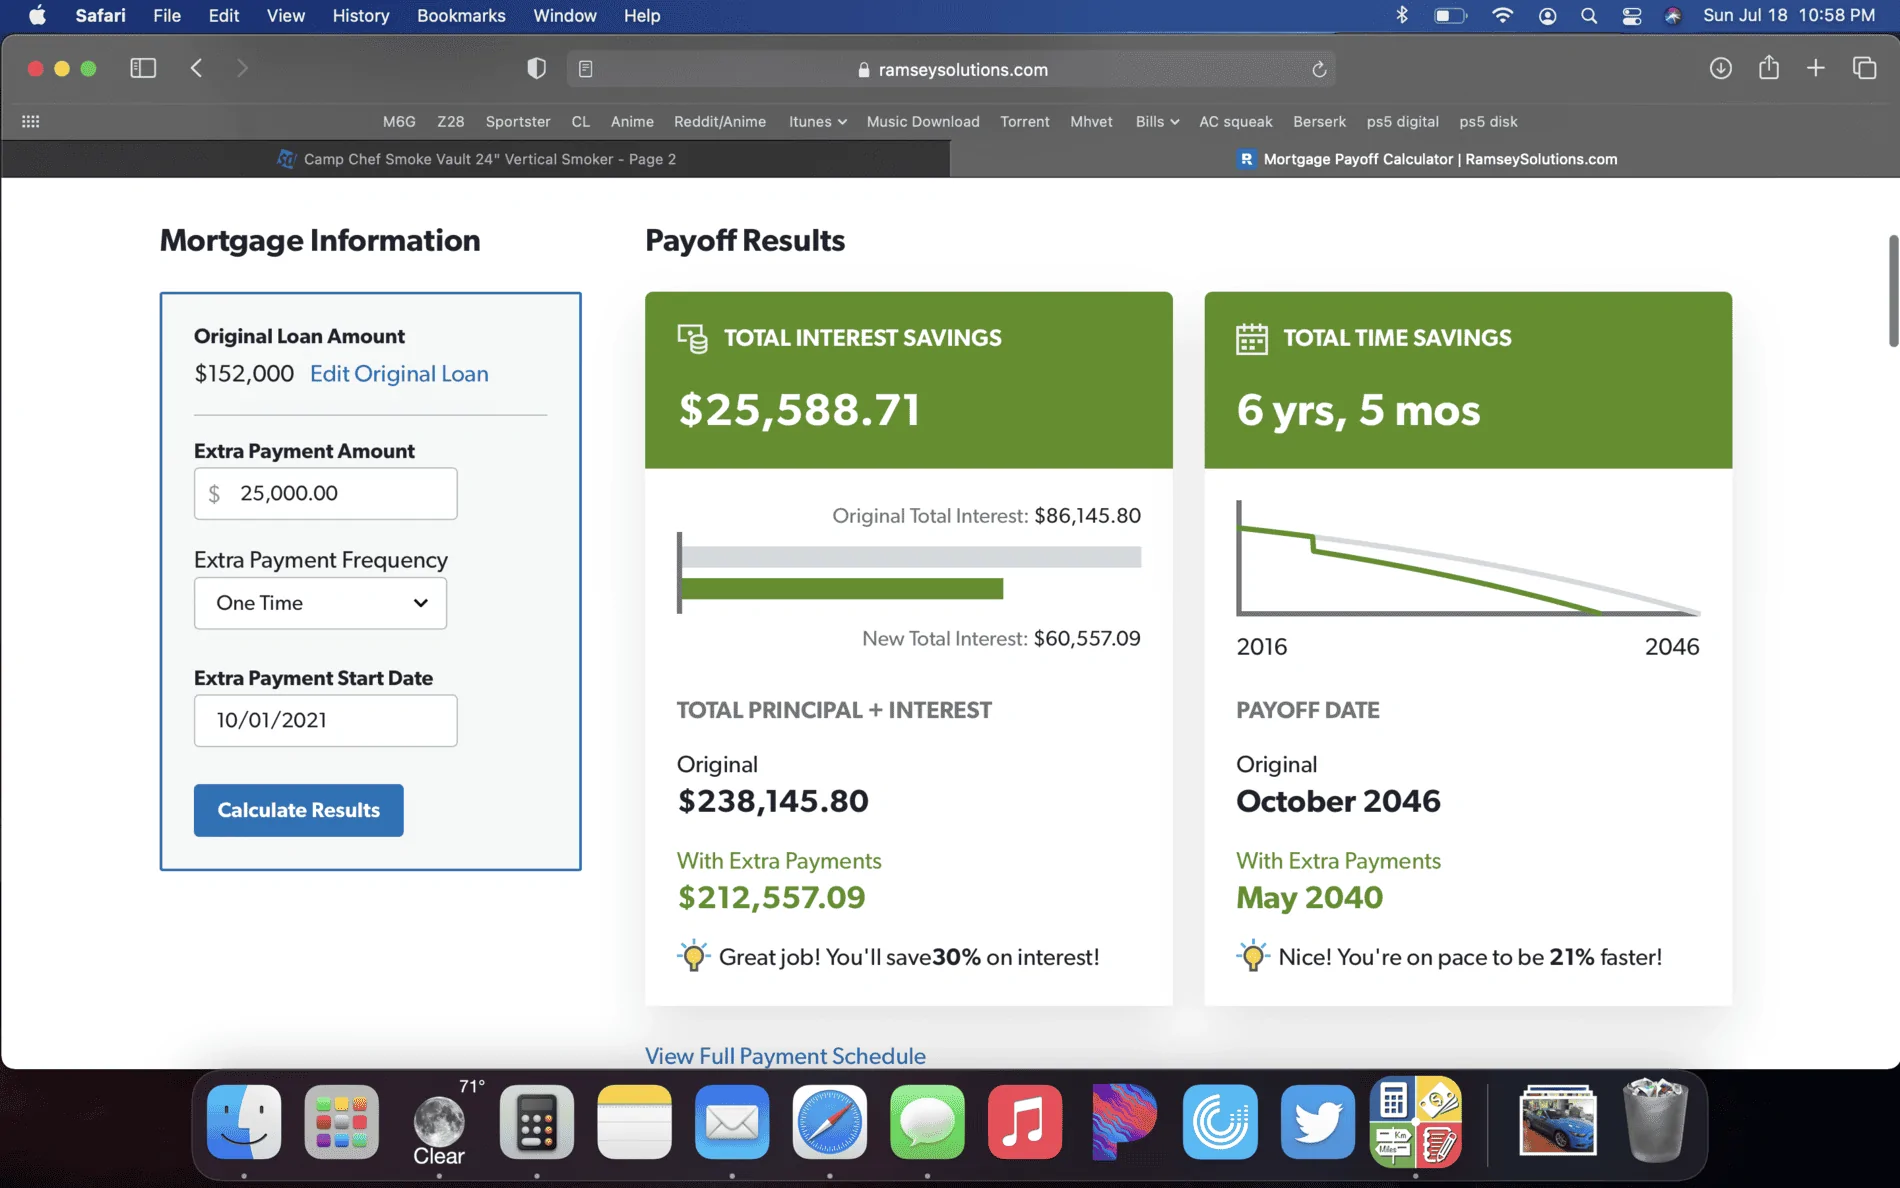This screenshot has height=1188, width=1900.
Task: Click the ramseysolutions.com address bar
Action: point(951,69)
